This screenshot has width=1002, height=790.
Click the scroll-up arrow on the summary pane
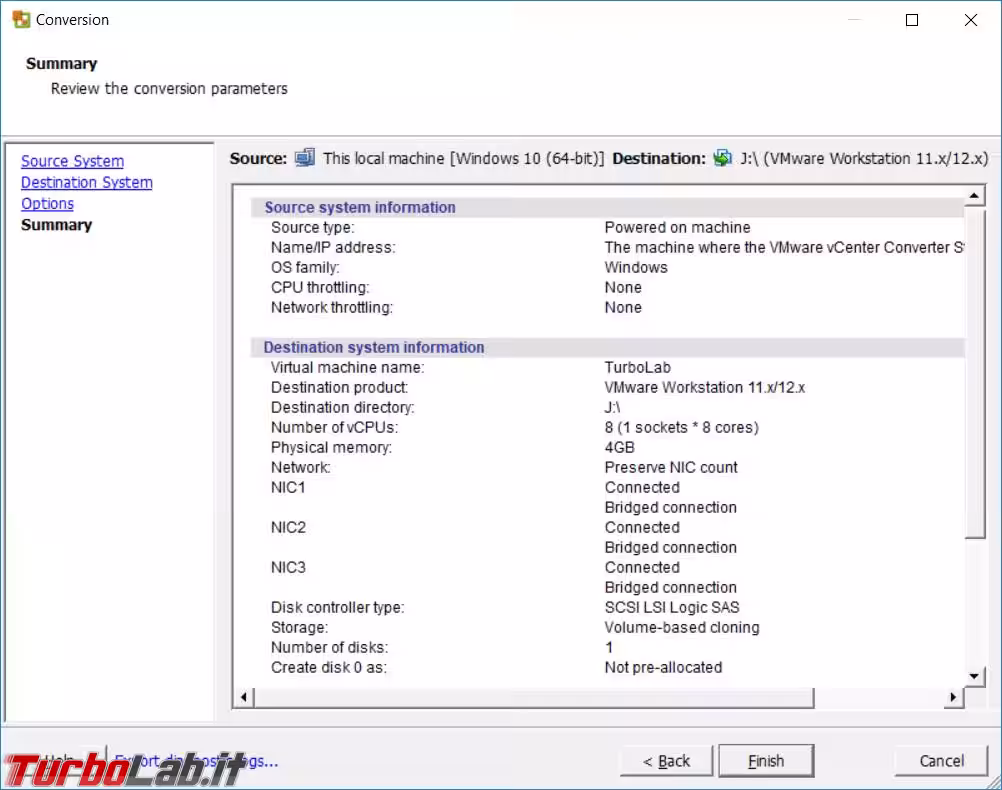[x=973, y=194]
